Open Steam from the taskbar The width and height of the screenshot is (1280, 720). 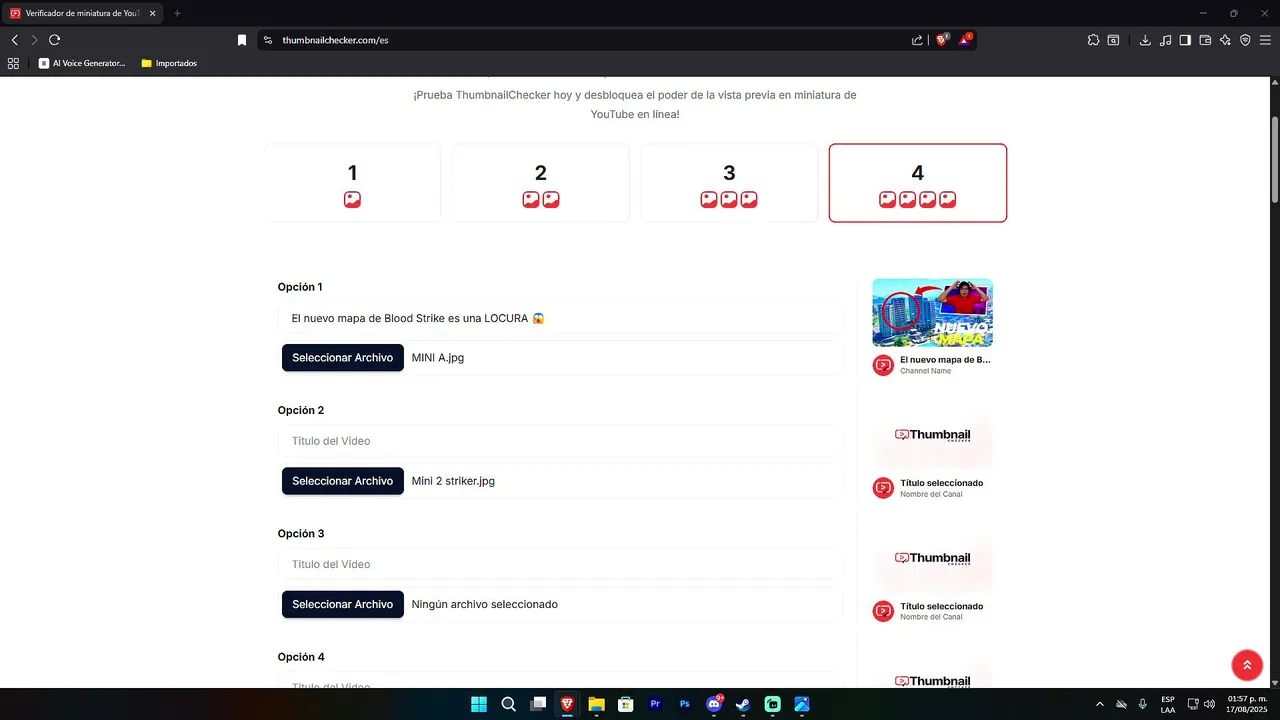[x=743, y=704]
